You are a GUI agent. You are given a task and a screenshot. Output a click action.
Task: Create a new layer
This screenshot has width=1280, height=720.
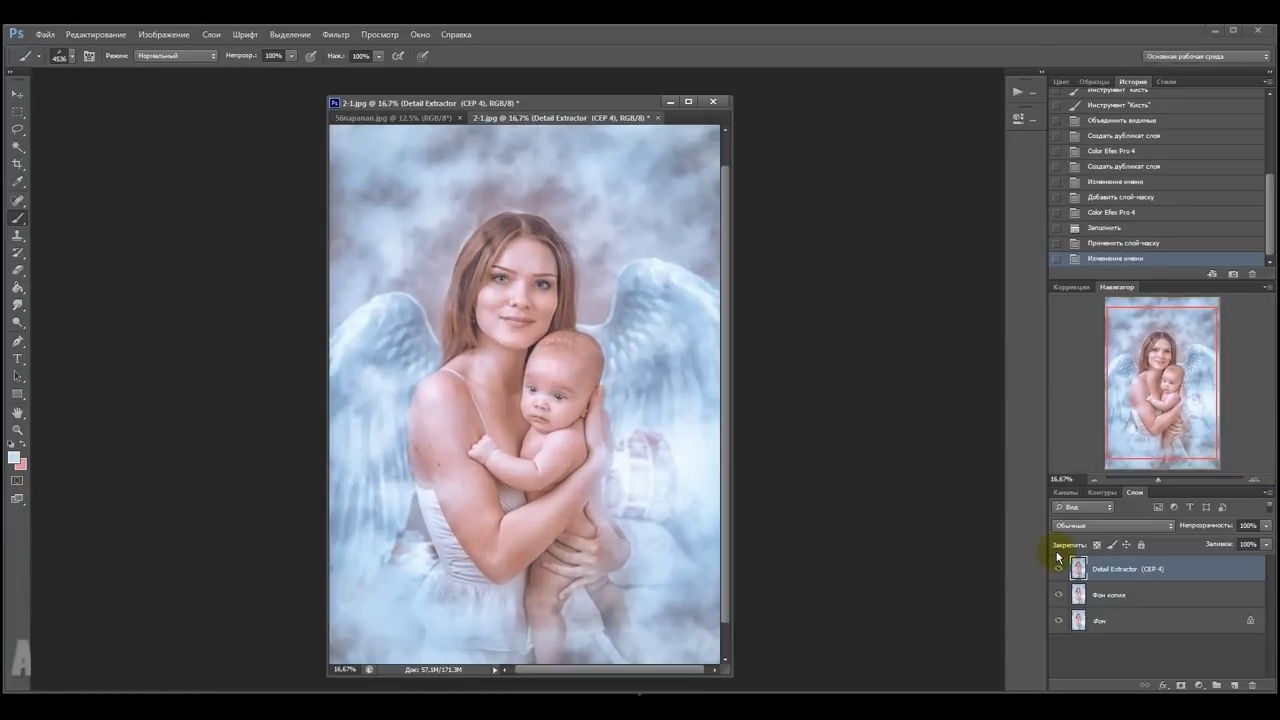1235,685
